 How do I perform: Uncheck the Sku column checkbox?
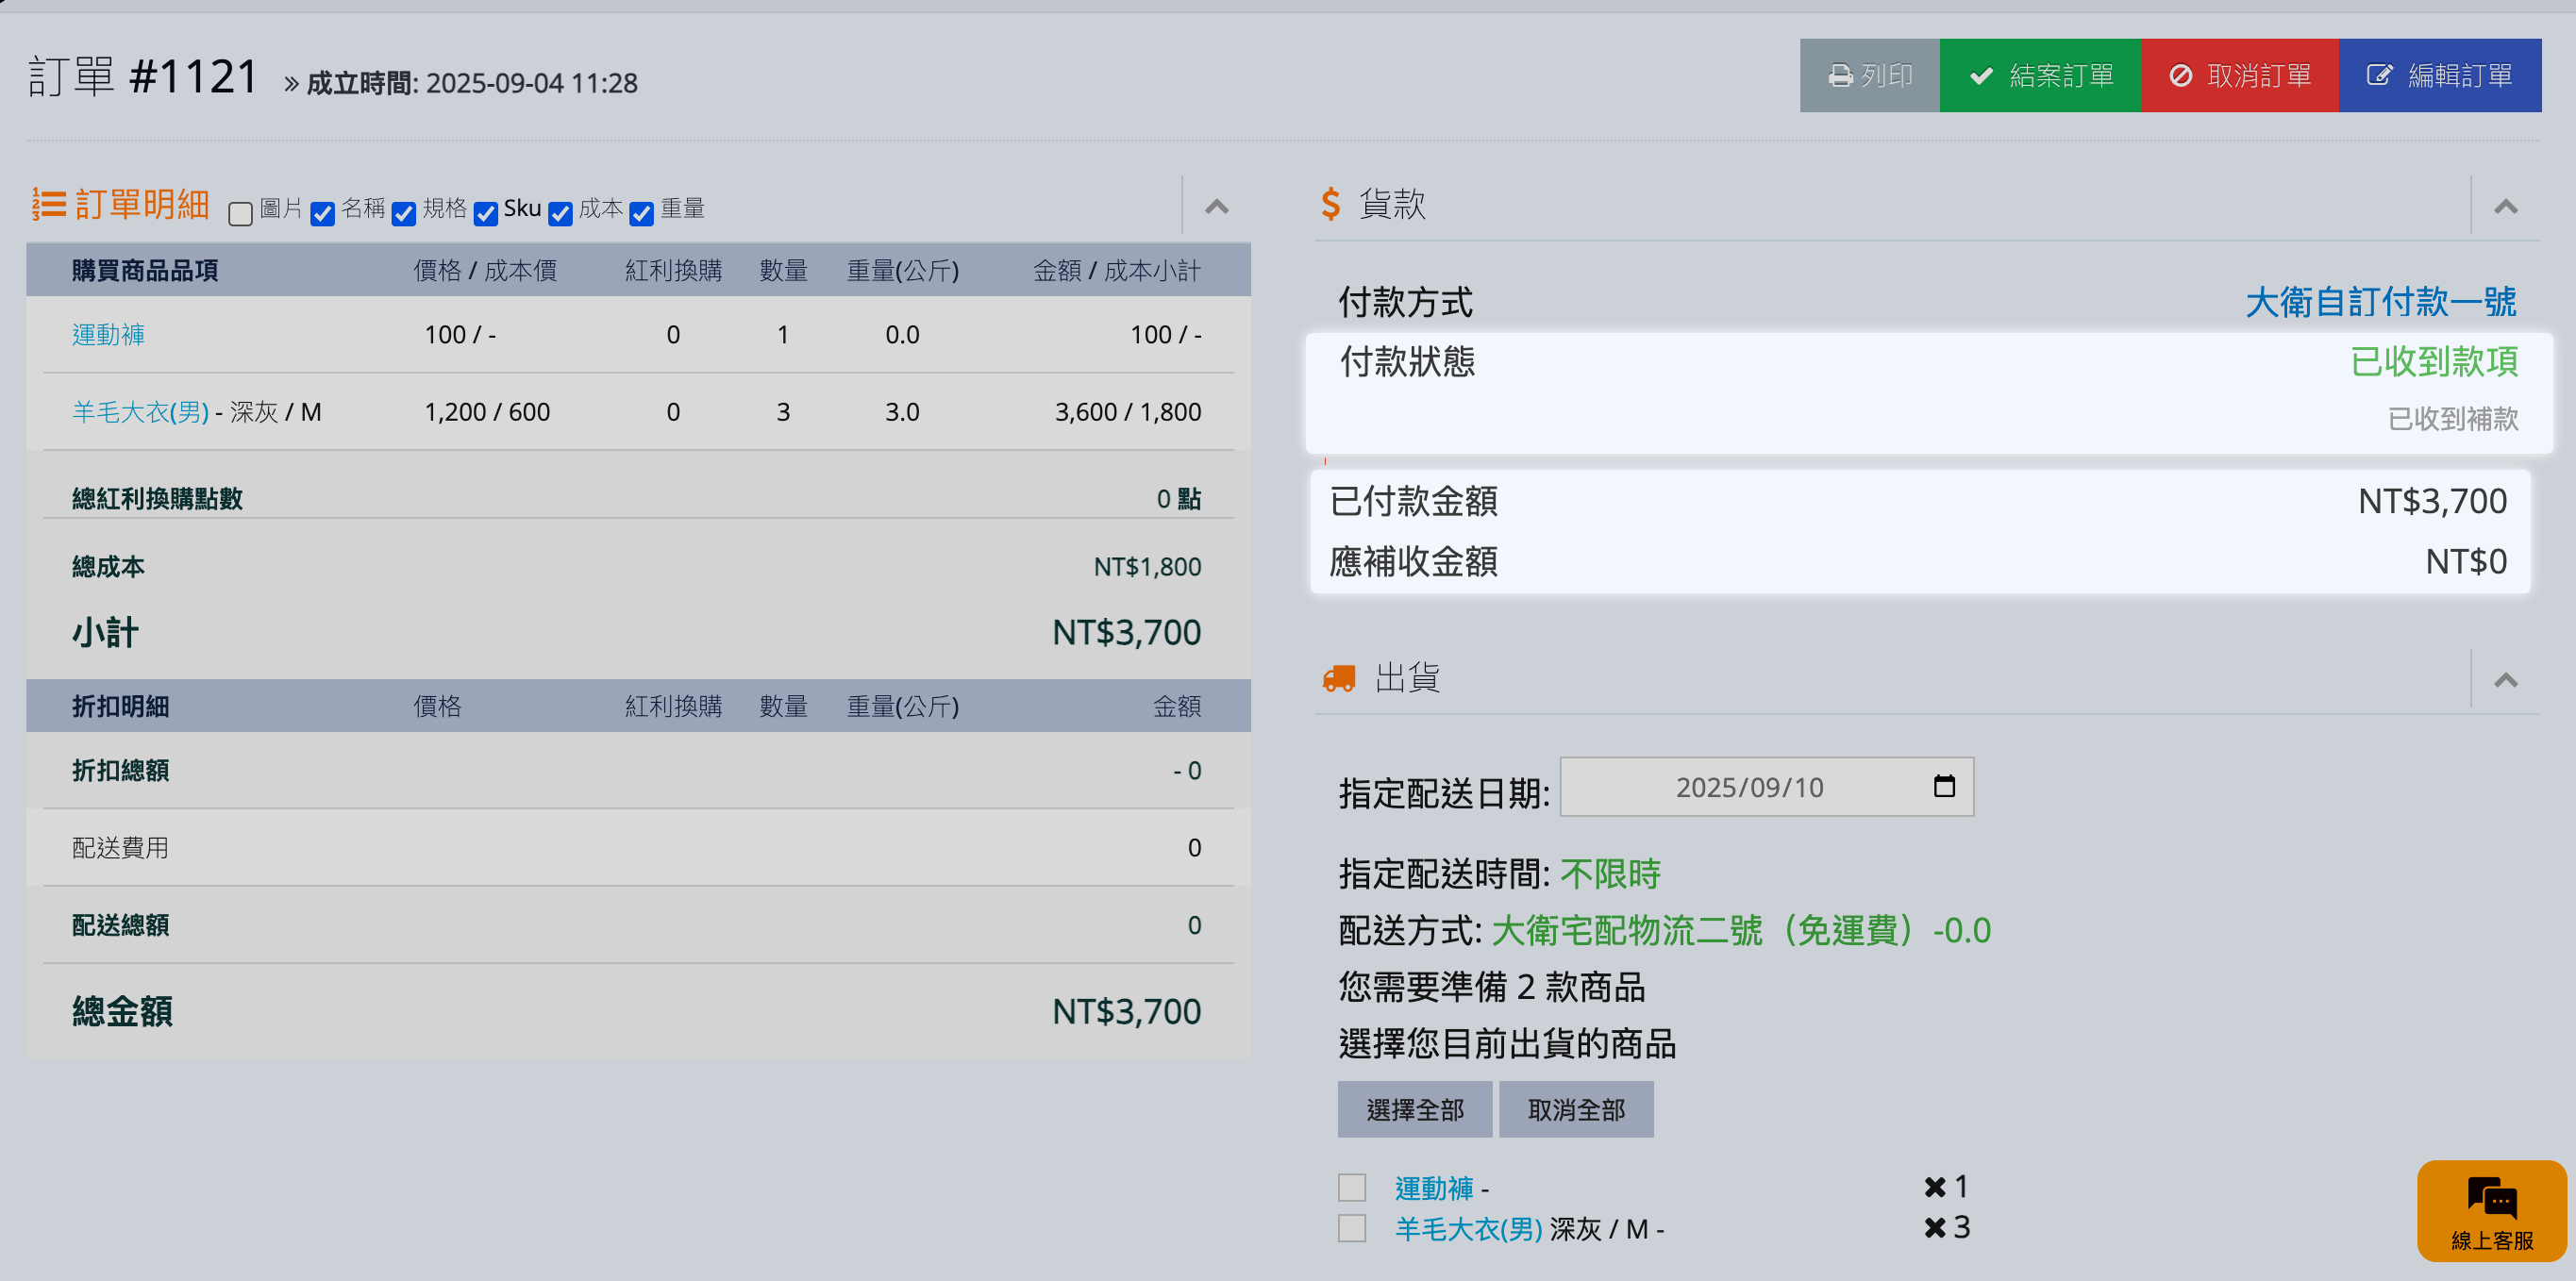(x=486, y=214)
